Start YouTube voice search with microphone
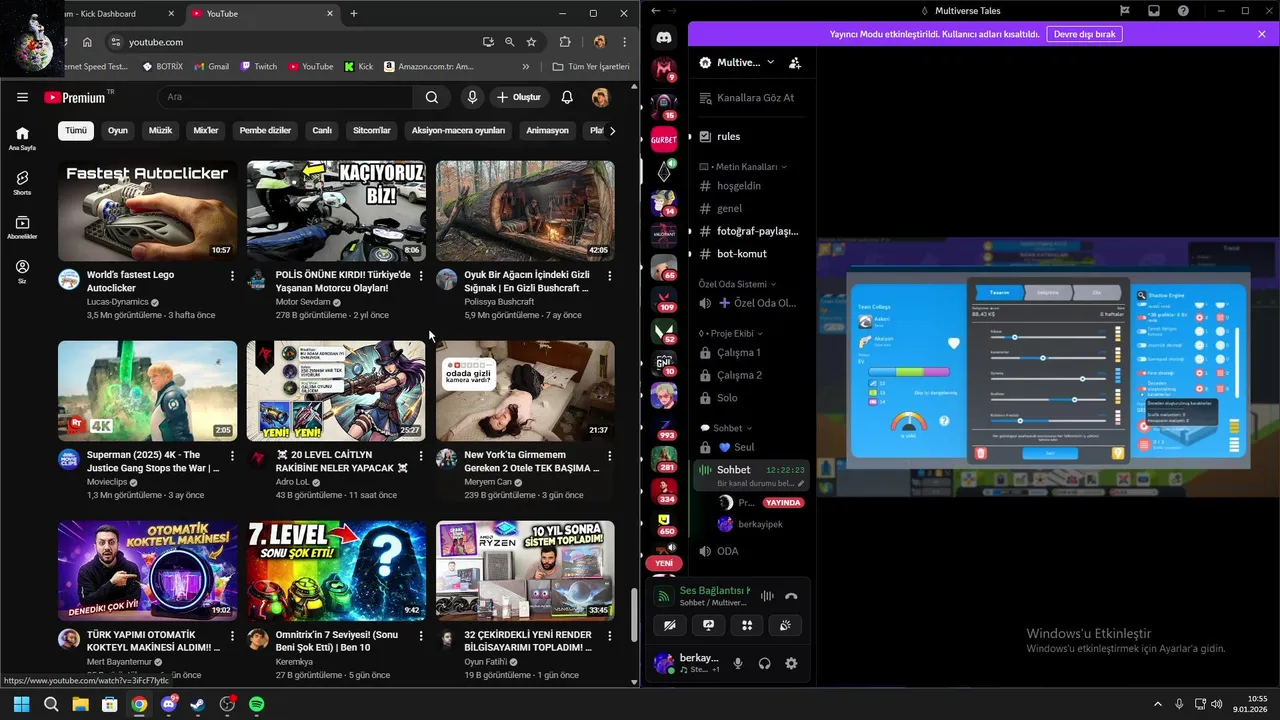The image size is (1280, 720). point(472,97)
